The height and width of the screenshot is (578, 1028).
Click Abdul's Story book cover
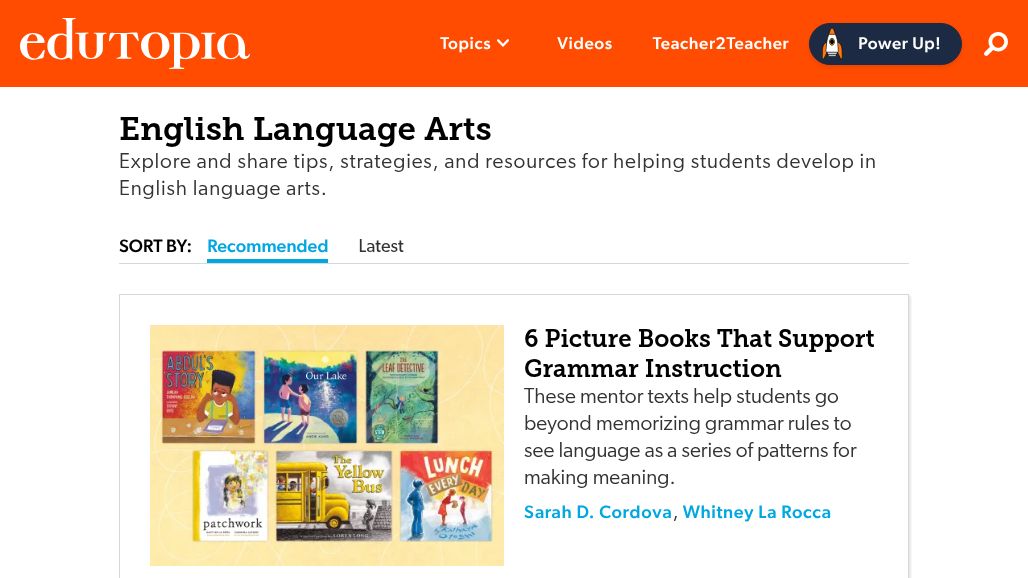pos(208,396)
